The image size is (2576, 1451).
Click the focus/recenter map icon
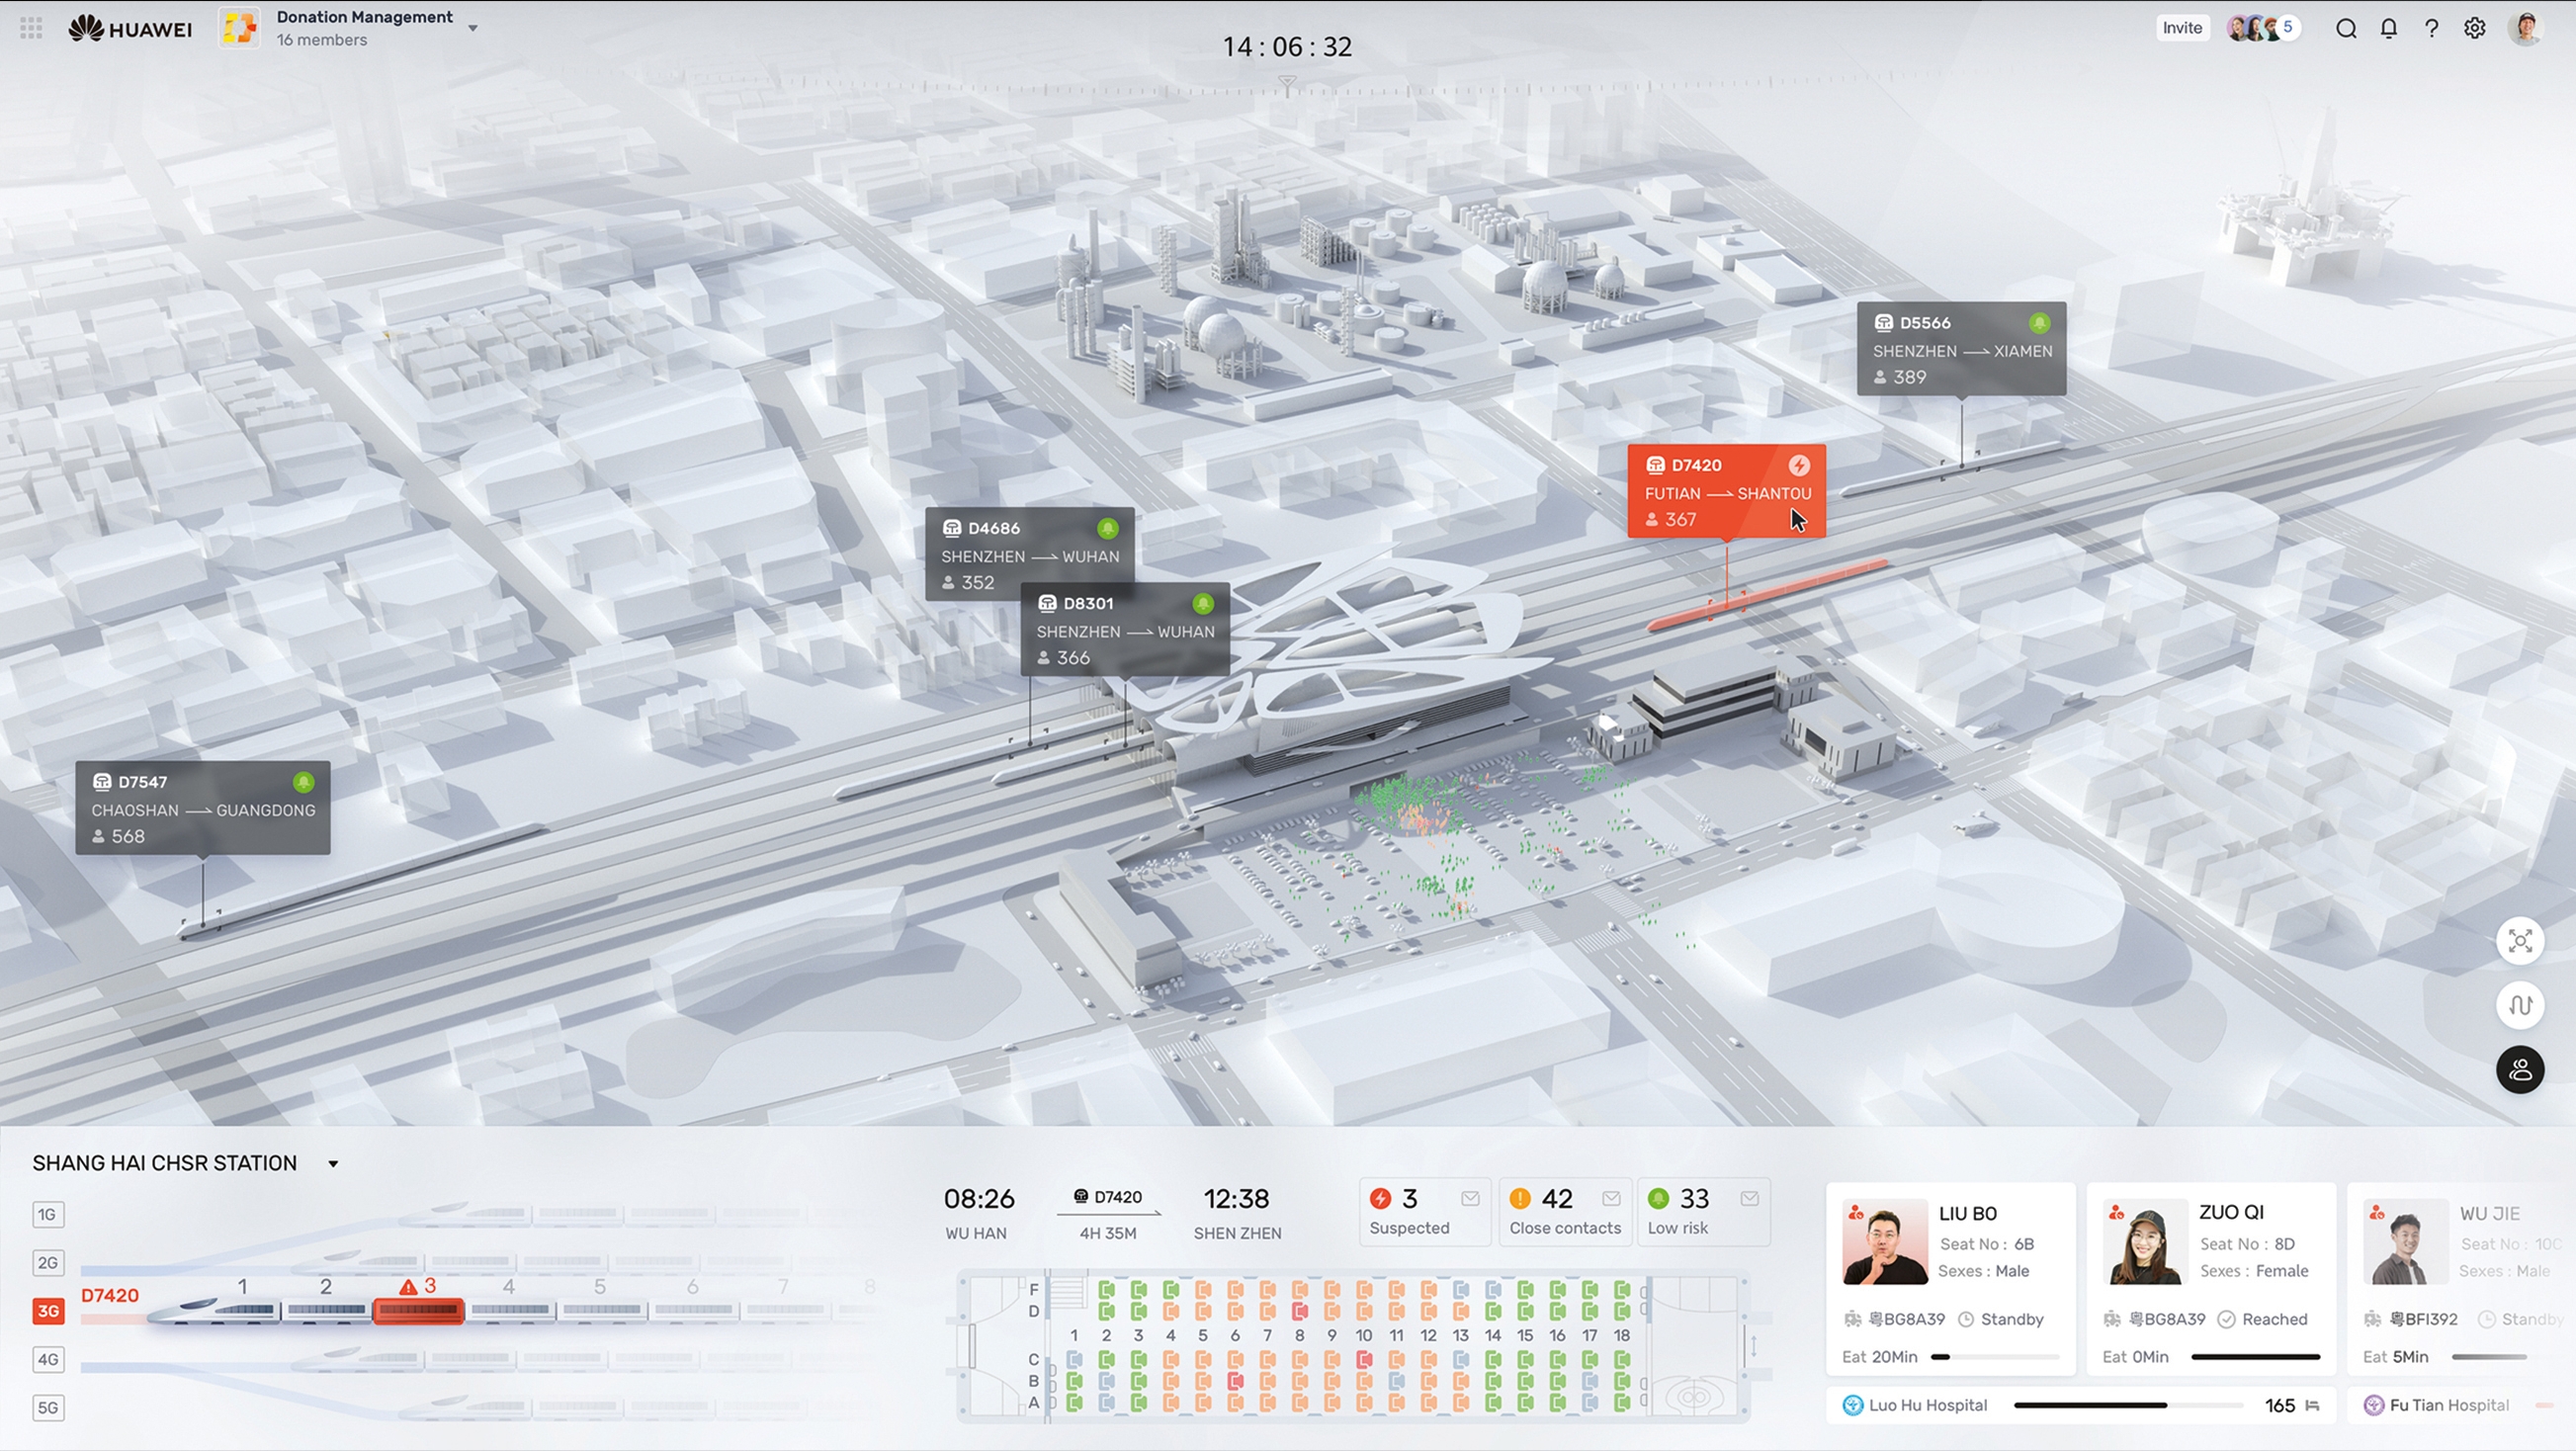pos(2520,941)
